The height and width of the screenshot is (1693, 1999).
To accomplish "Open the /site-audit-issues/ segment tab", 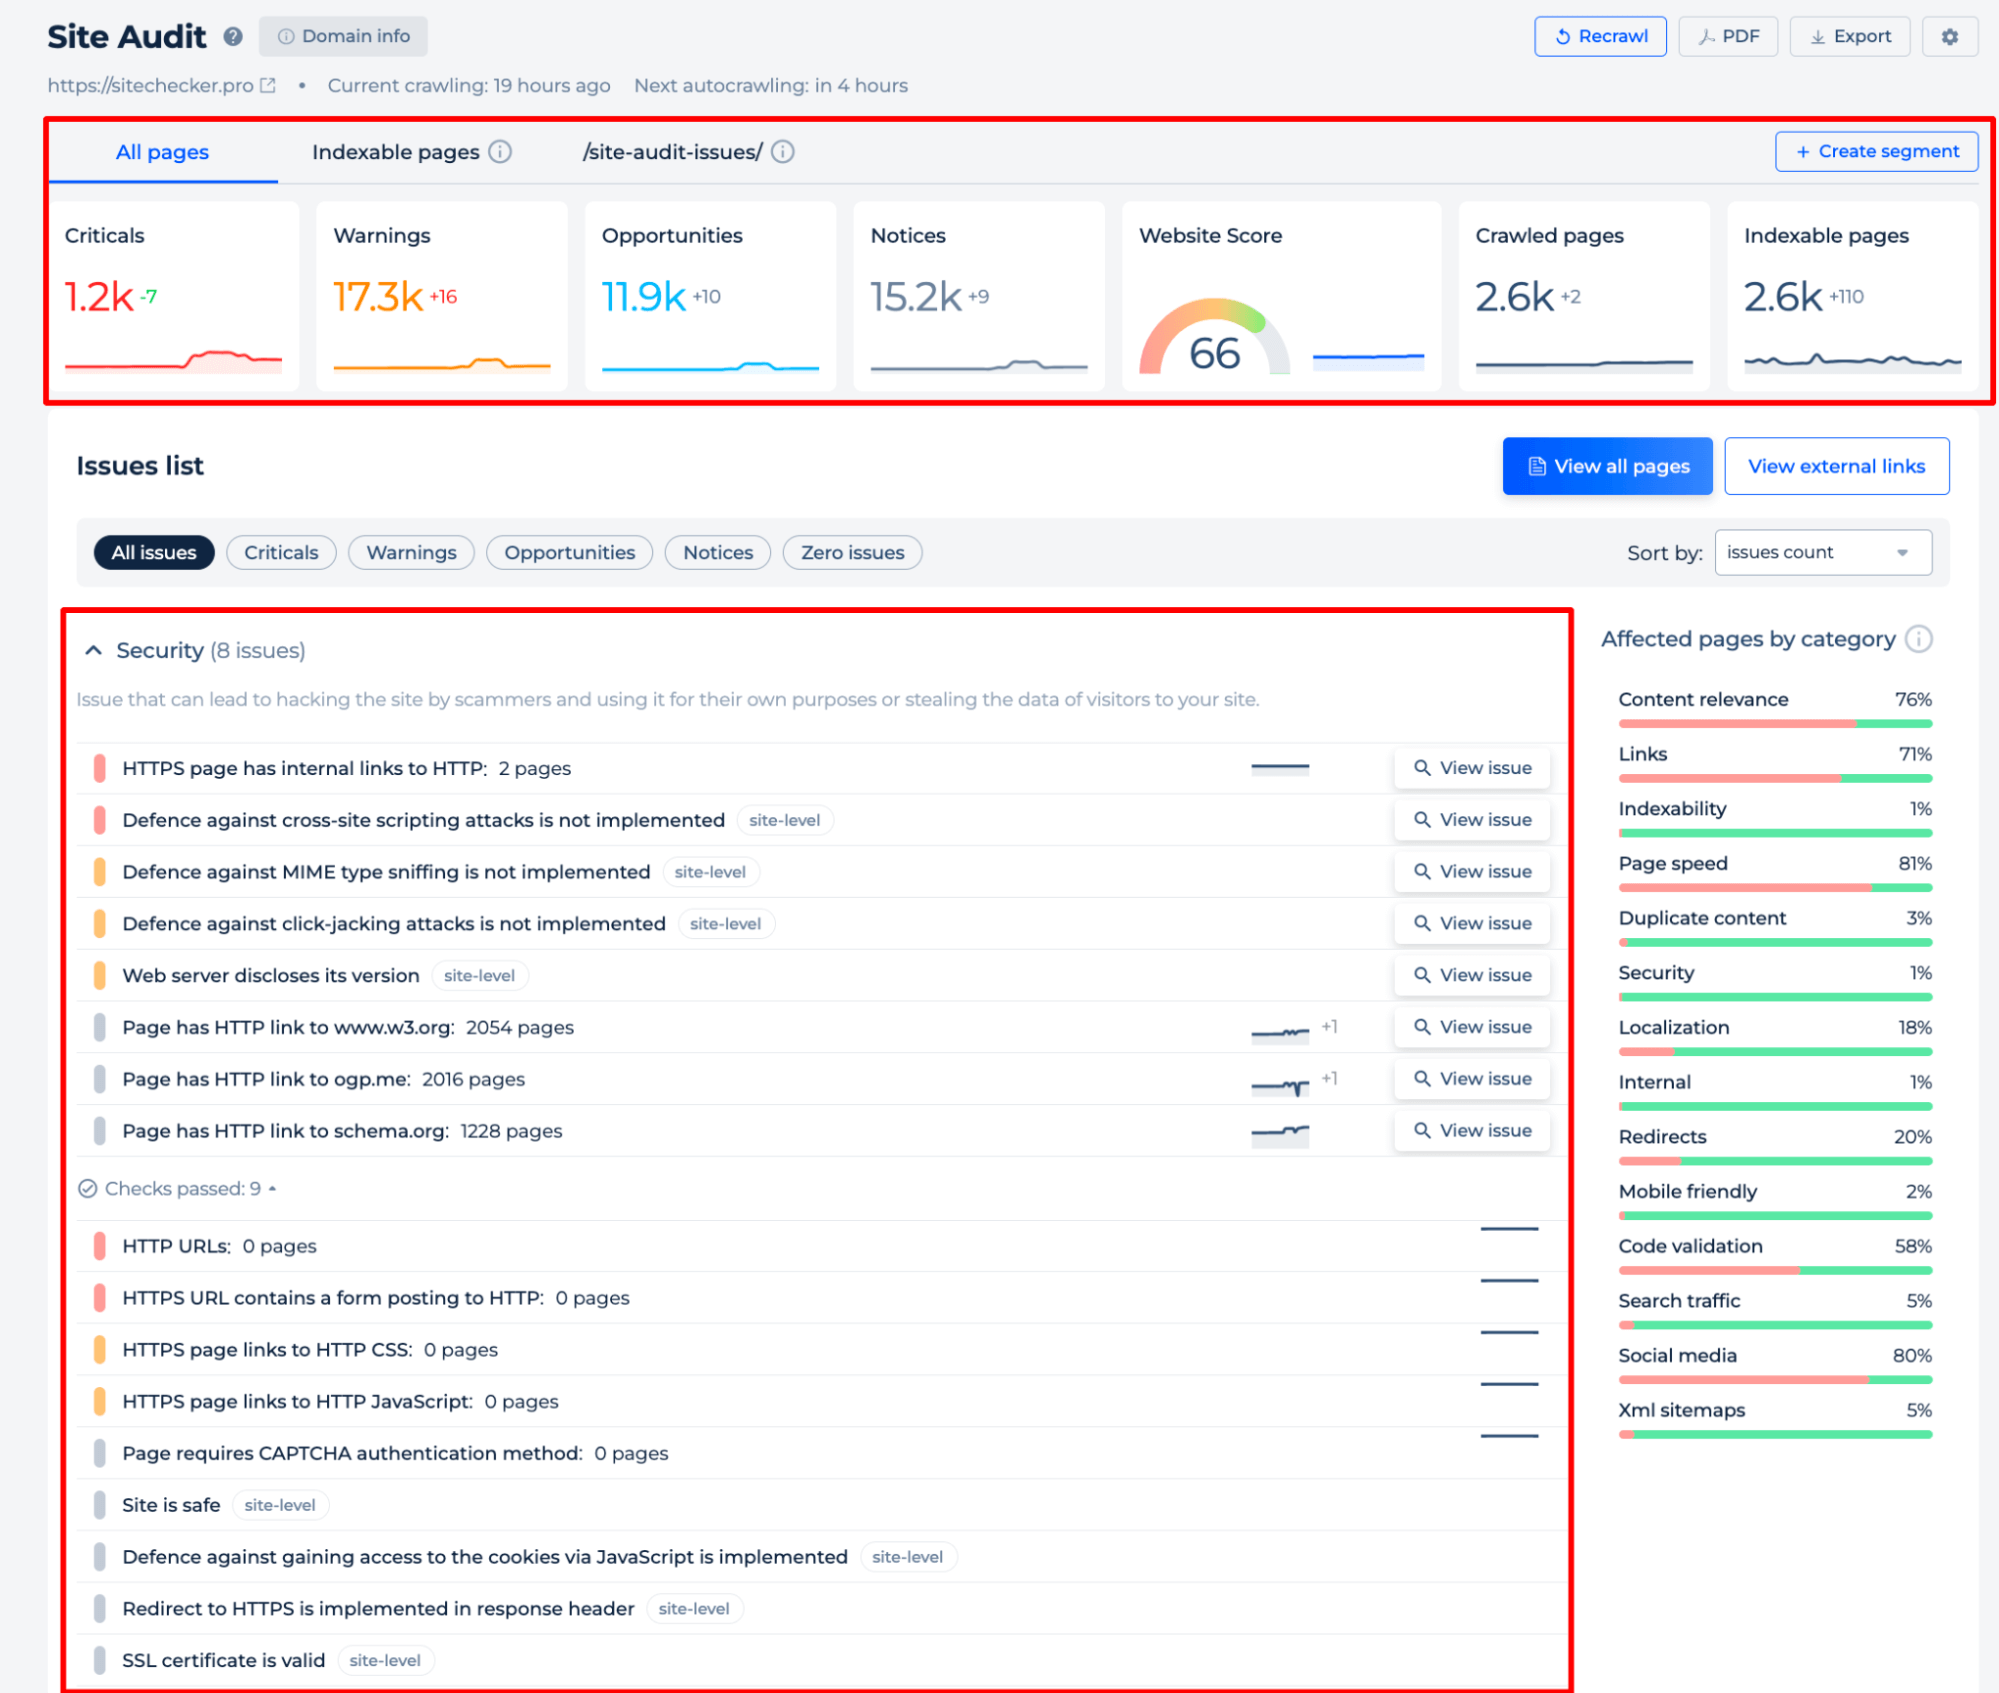I will point(672,152).
